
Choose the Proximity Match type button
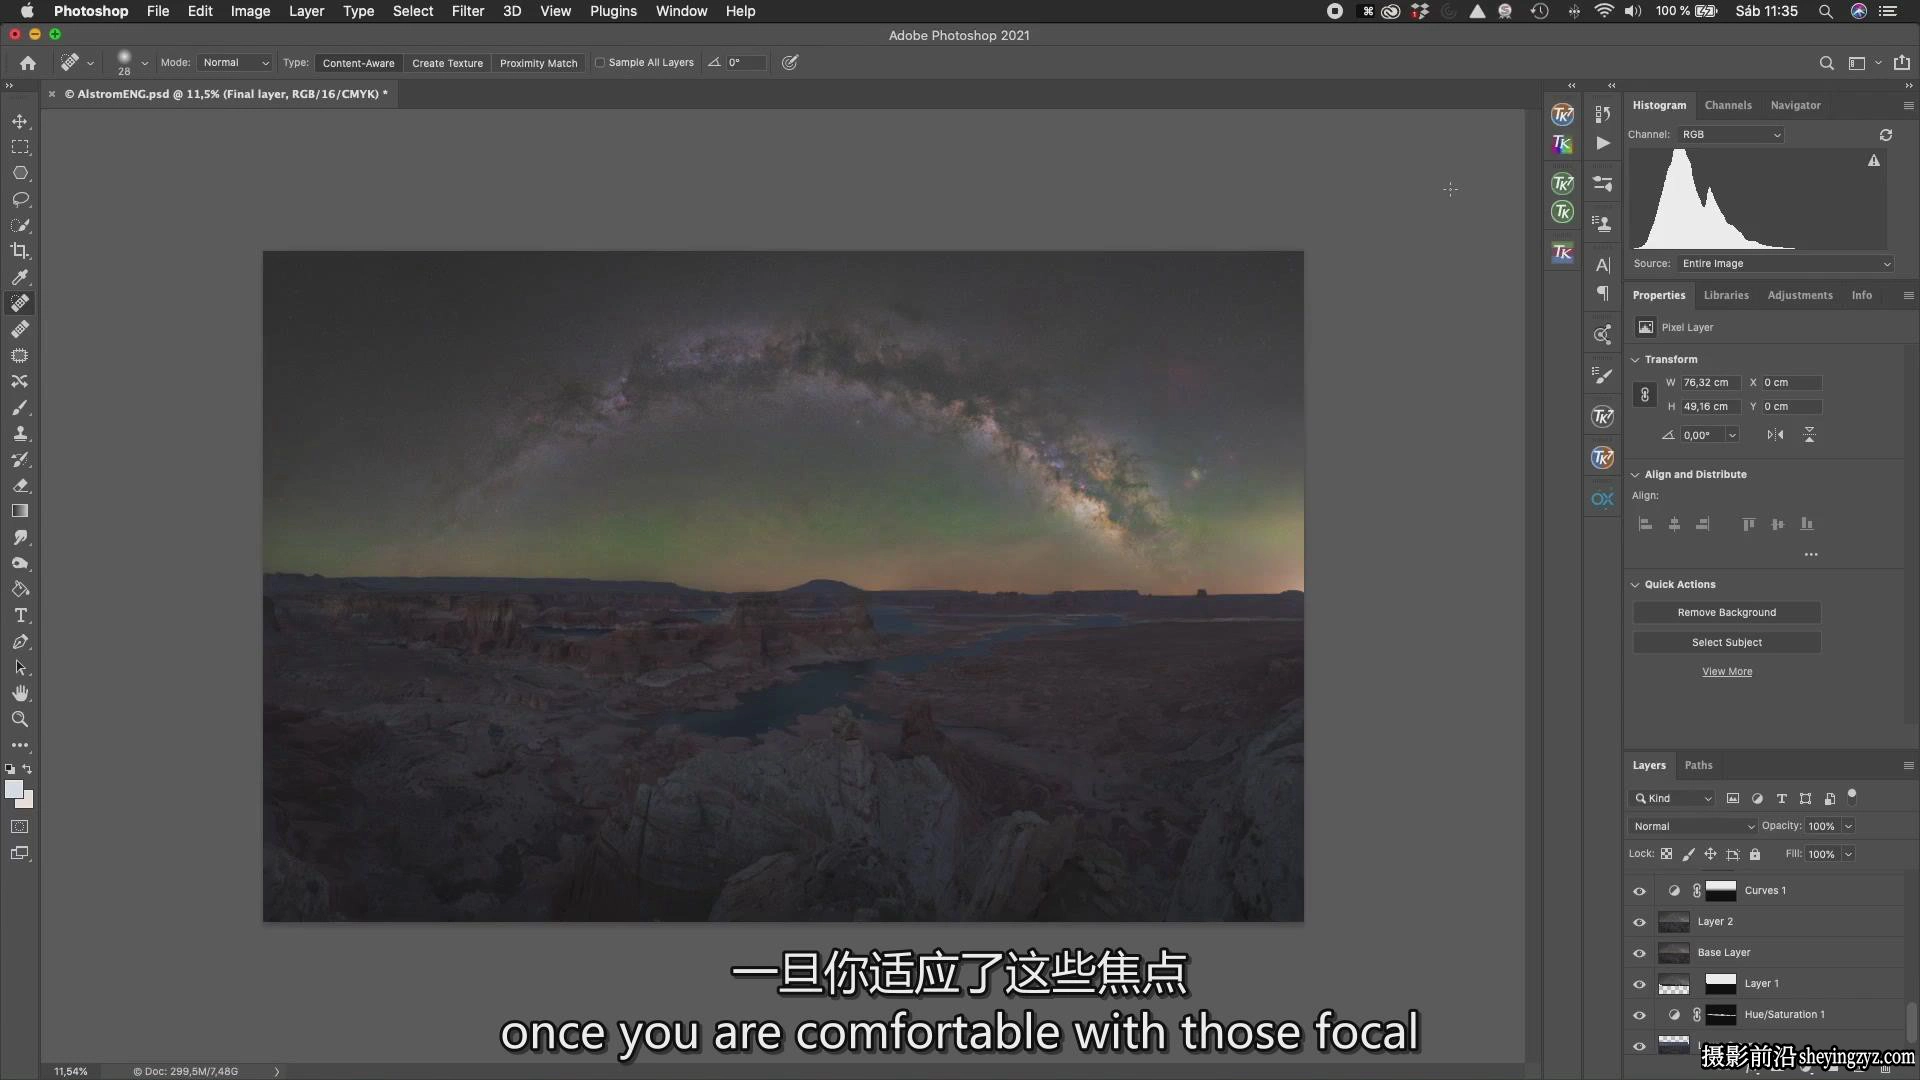pos(538,63)
